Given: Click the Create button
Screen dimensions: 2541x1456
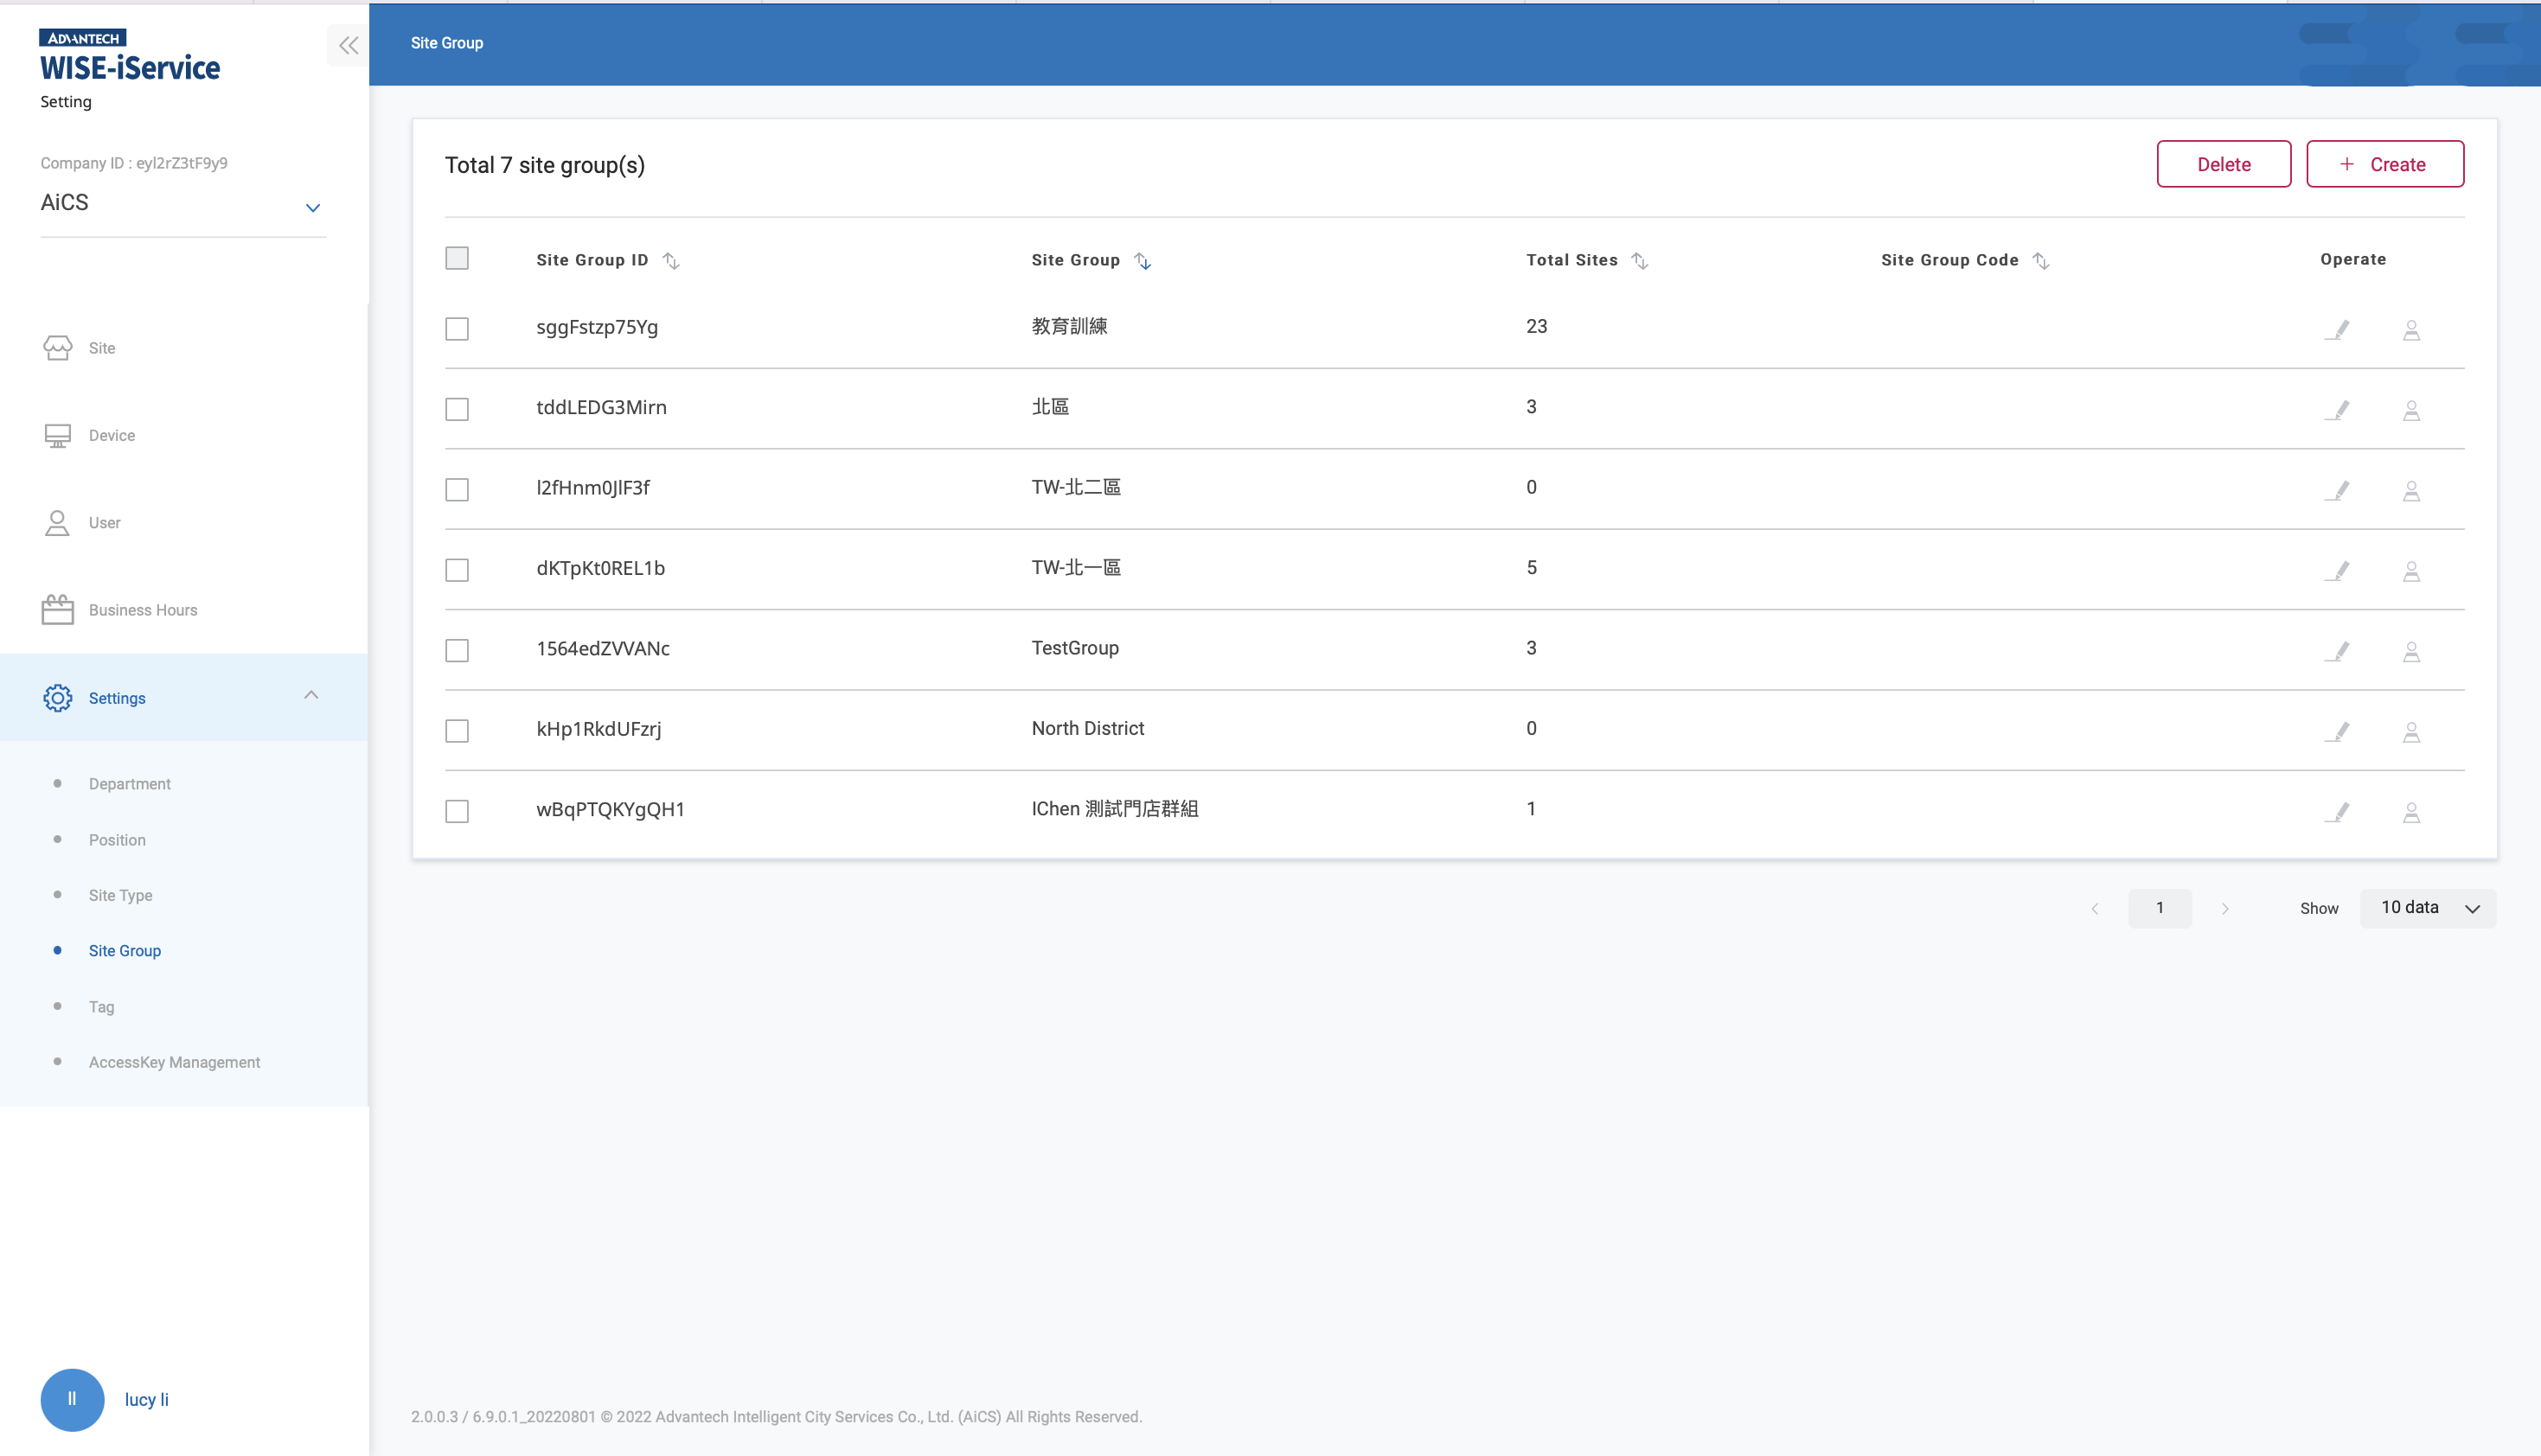Looking at the screenshot, I should (x=2384, y=163).
